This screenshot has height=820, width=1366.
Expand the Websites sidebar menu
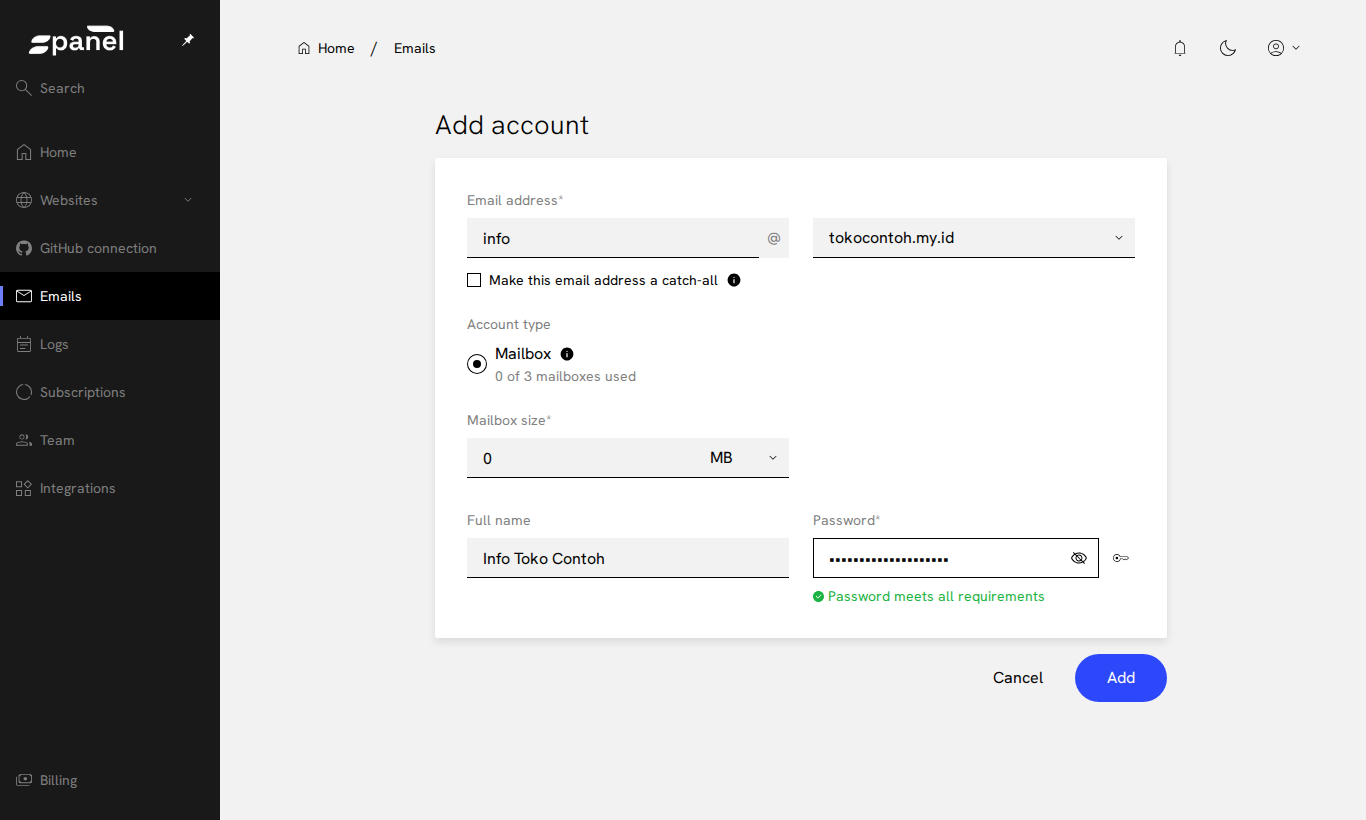[x=110, y=200]
